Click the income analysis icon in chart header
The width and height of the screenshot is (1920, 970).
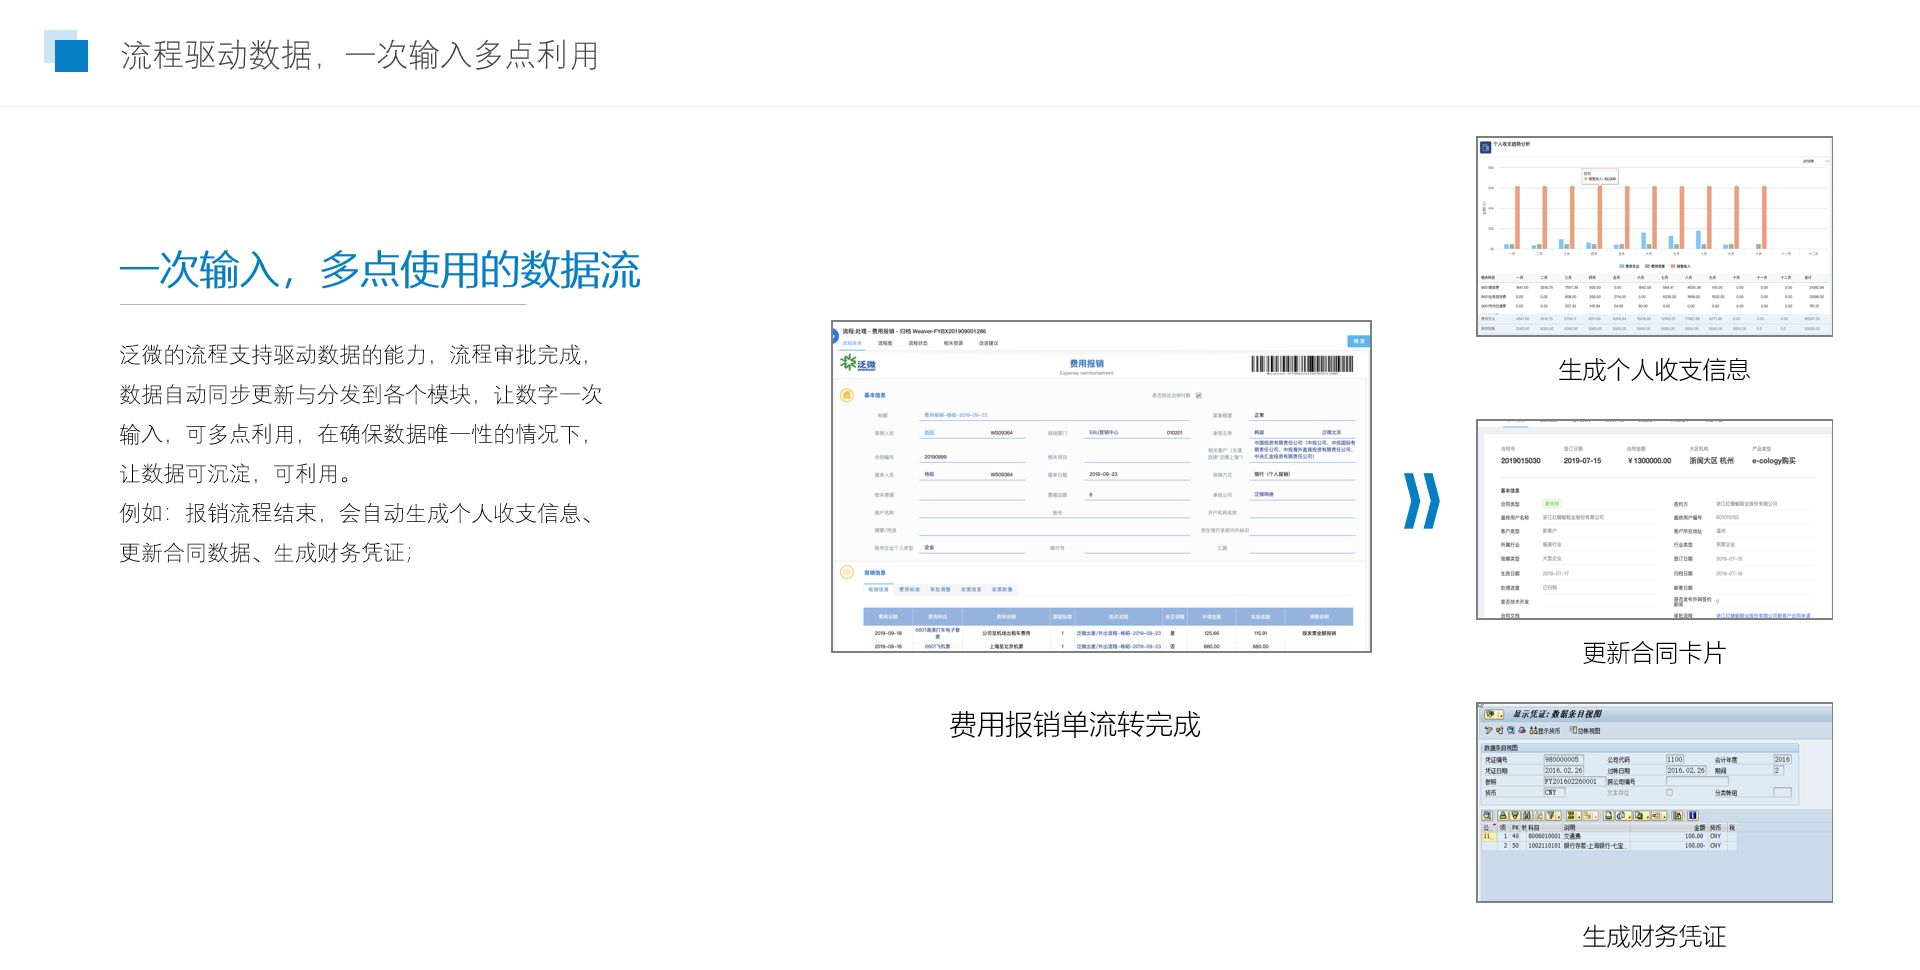coord(1485,146)
